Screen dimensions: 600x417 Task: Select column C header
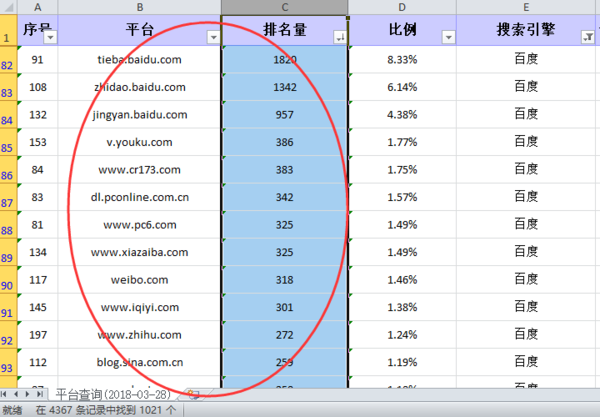[284, 7]
